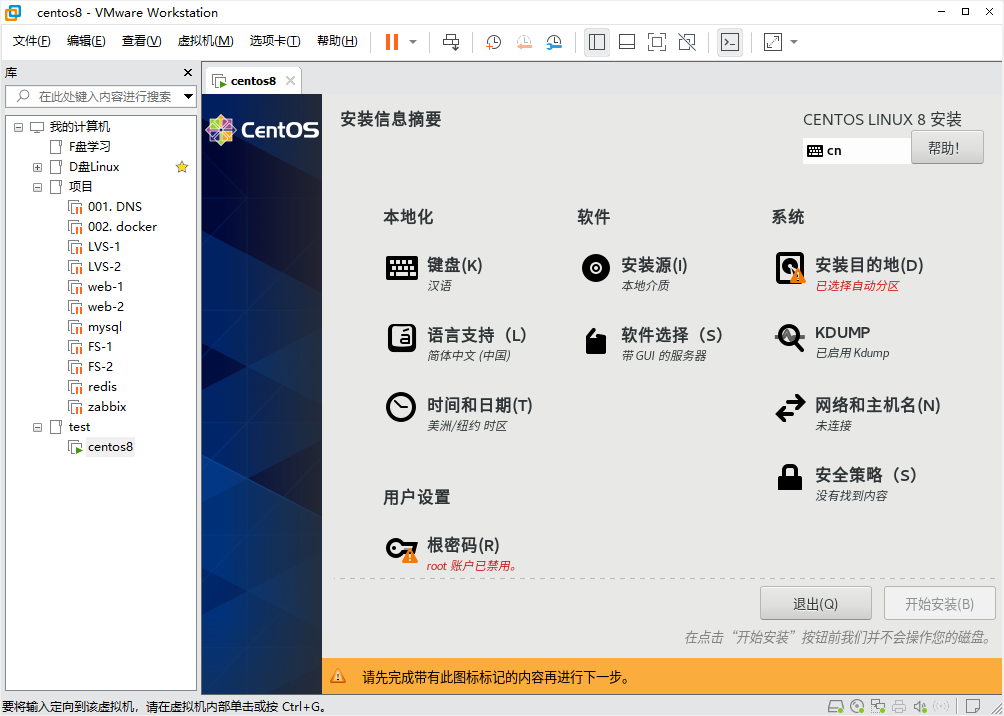Click the message log icon in status bar
This screenshot has width=1004, height=716.
point(973,706)
